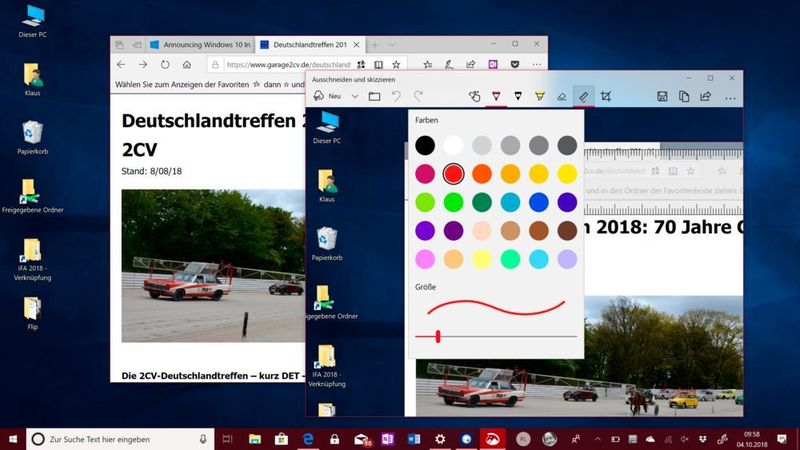
Task: Refresh the page in Edge
Action: pyautogui.click(x=165, y=65)
